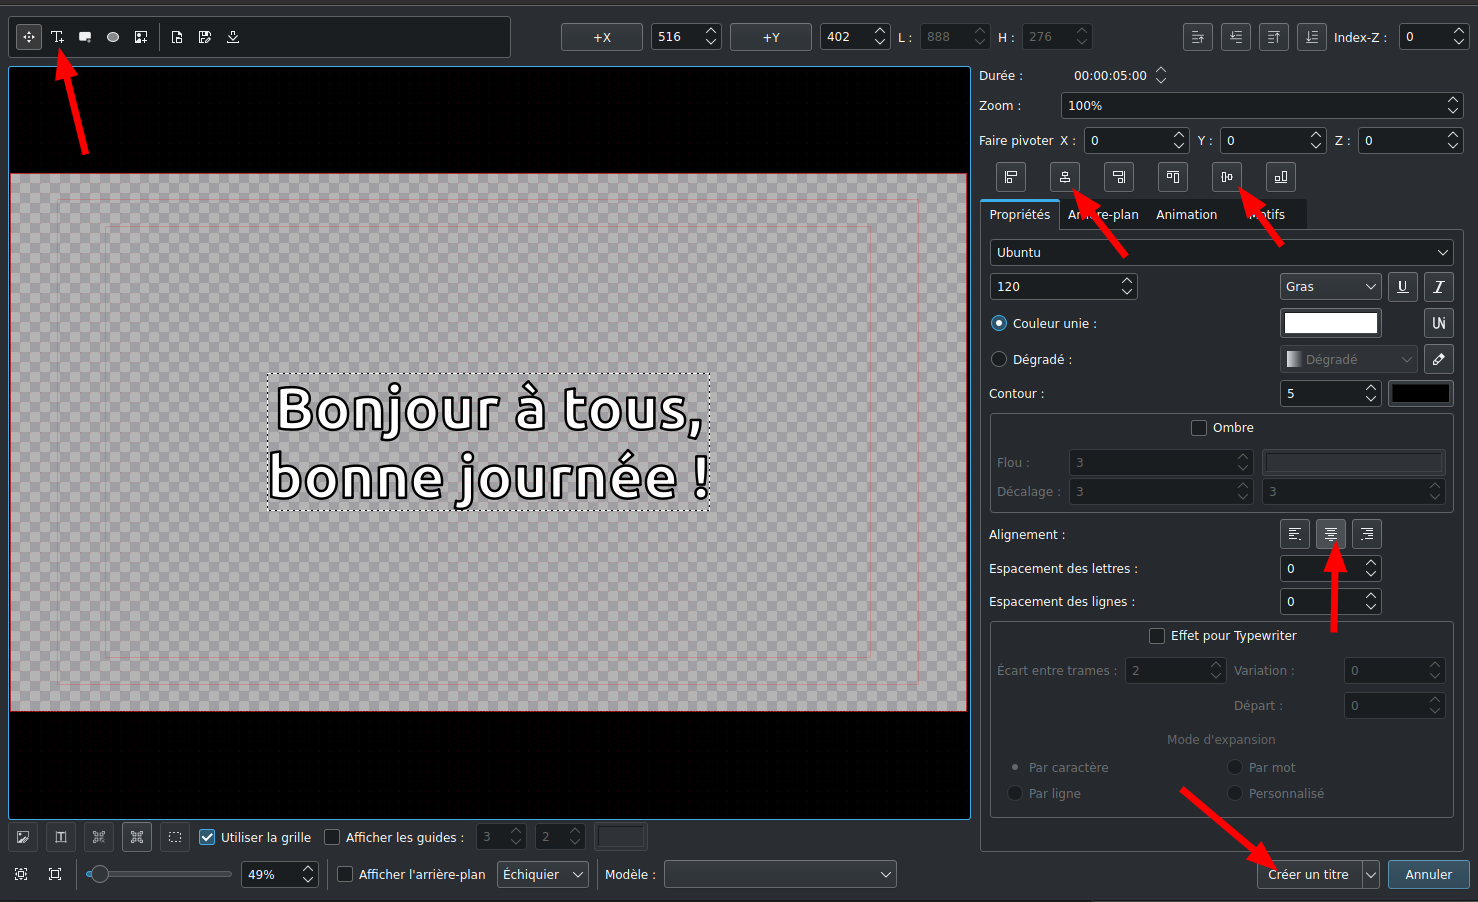Click the align right edge icon above the tabs
The height and width of the screenshot is (902, 1478).
pyautogui.click(x=1119, y=177)
